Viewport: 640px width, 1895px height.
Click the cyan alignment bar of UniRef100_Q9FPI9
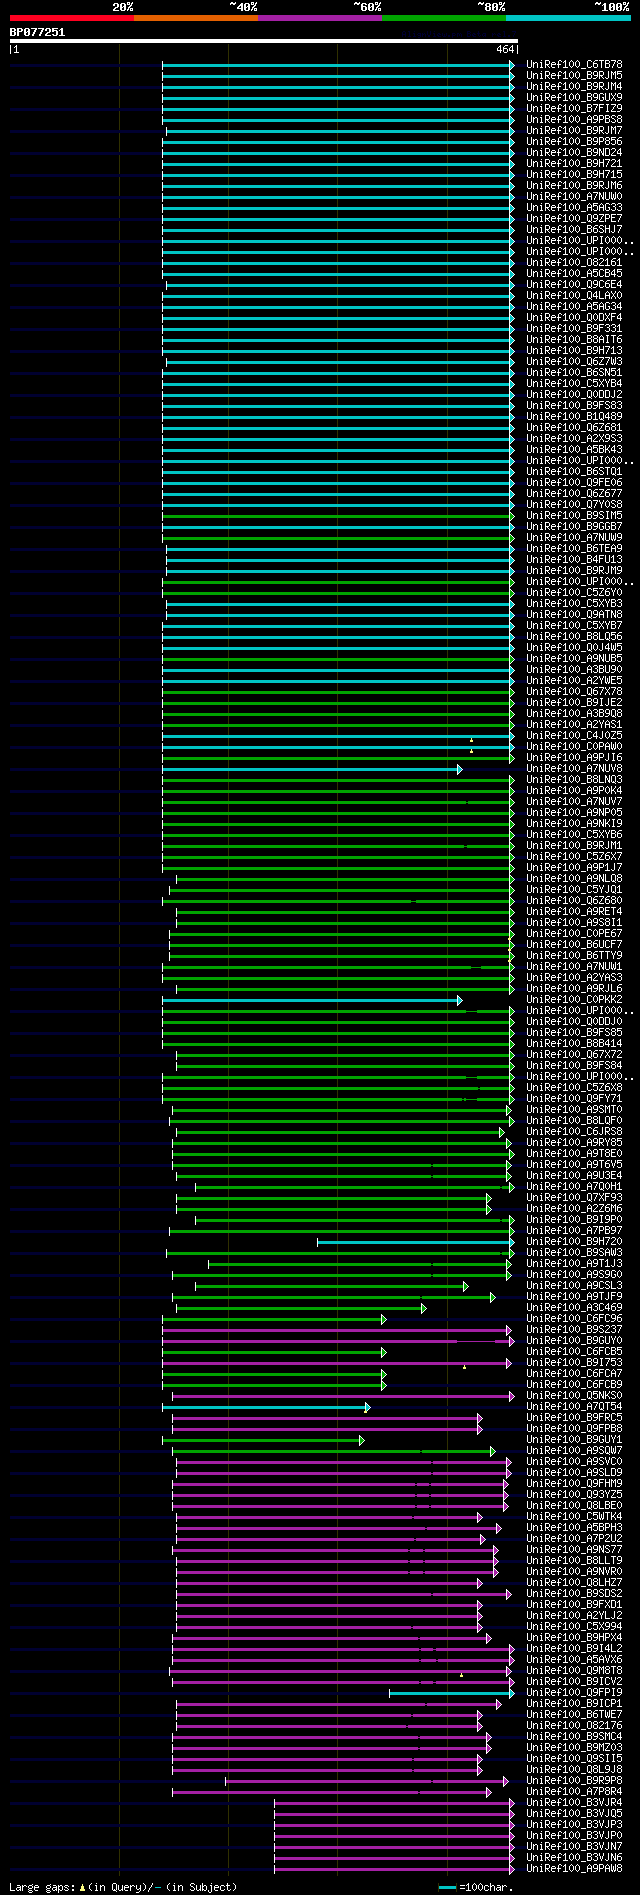(x=451, y=1693)
